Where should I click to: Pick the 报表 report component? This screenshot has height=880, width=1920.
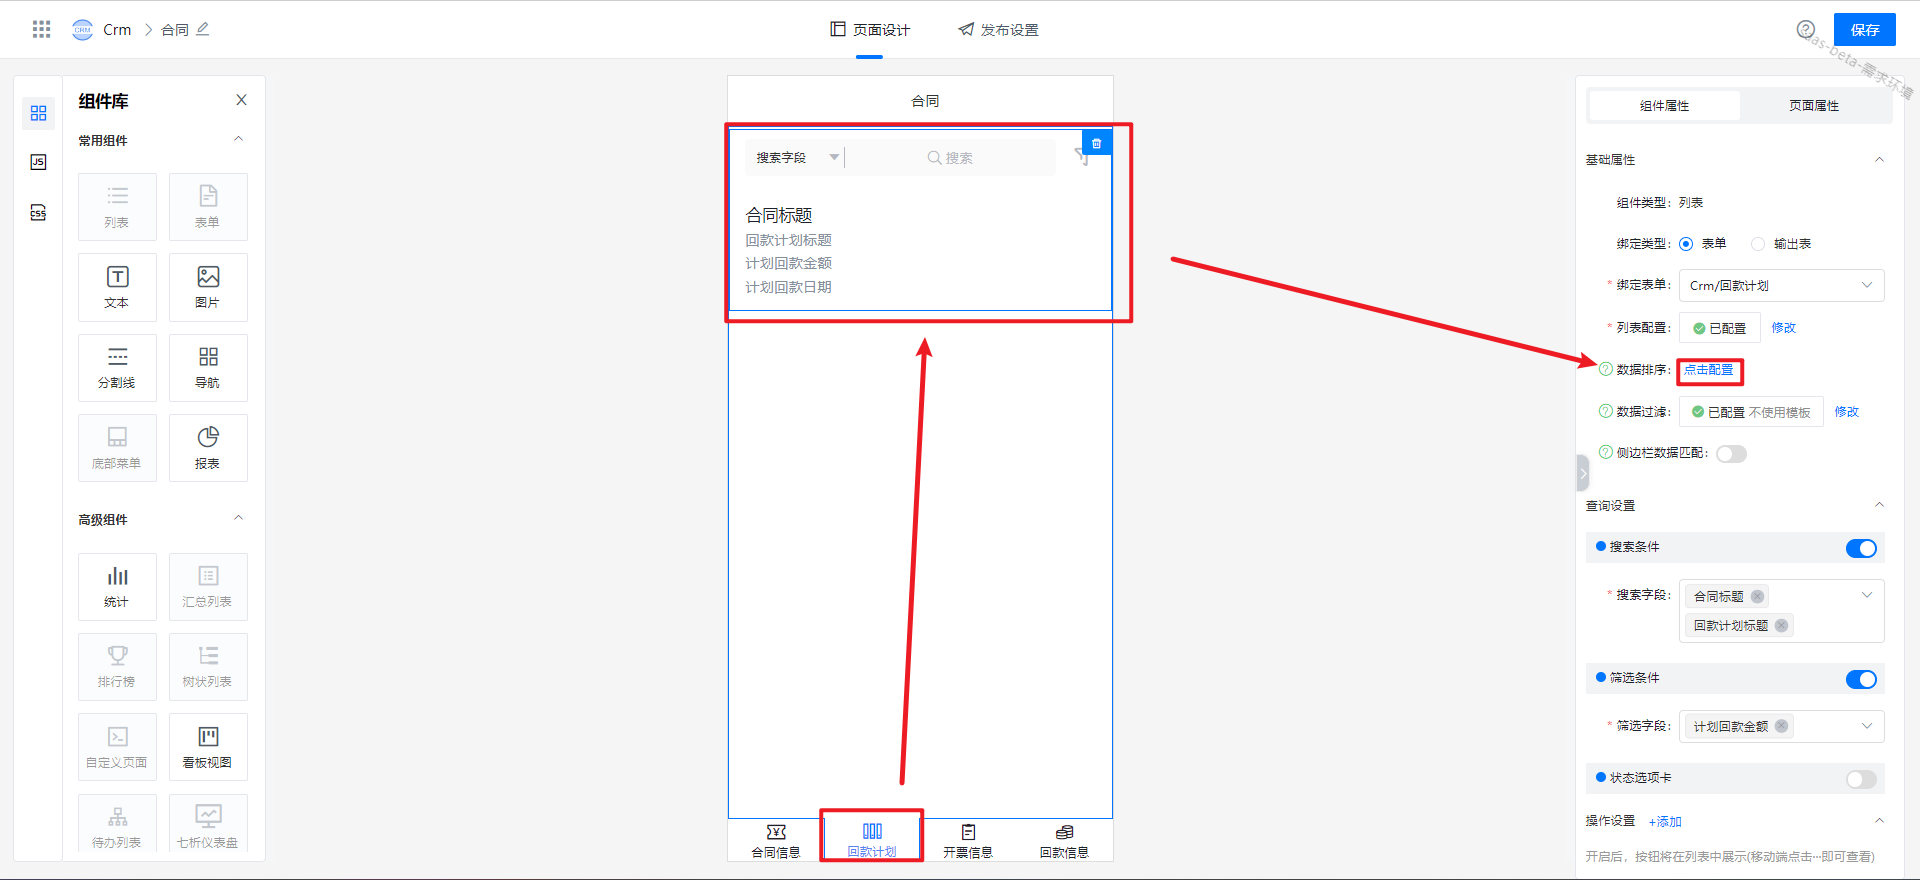tap(208, 448)
